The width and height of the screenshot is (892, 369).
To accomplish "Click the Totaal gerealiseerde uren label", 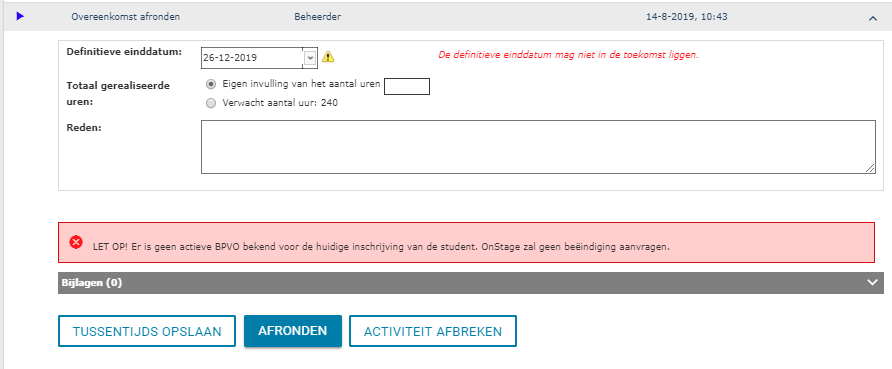I will [118, 94].
